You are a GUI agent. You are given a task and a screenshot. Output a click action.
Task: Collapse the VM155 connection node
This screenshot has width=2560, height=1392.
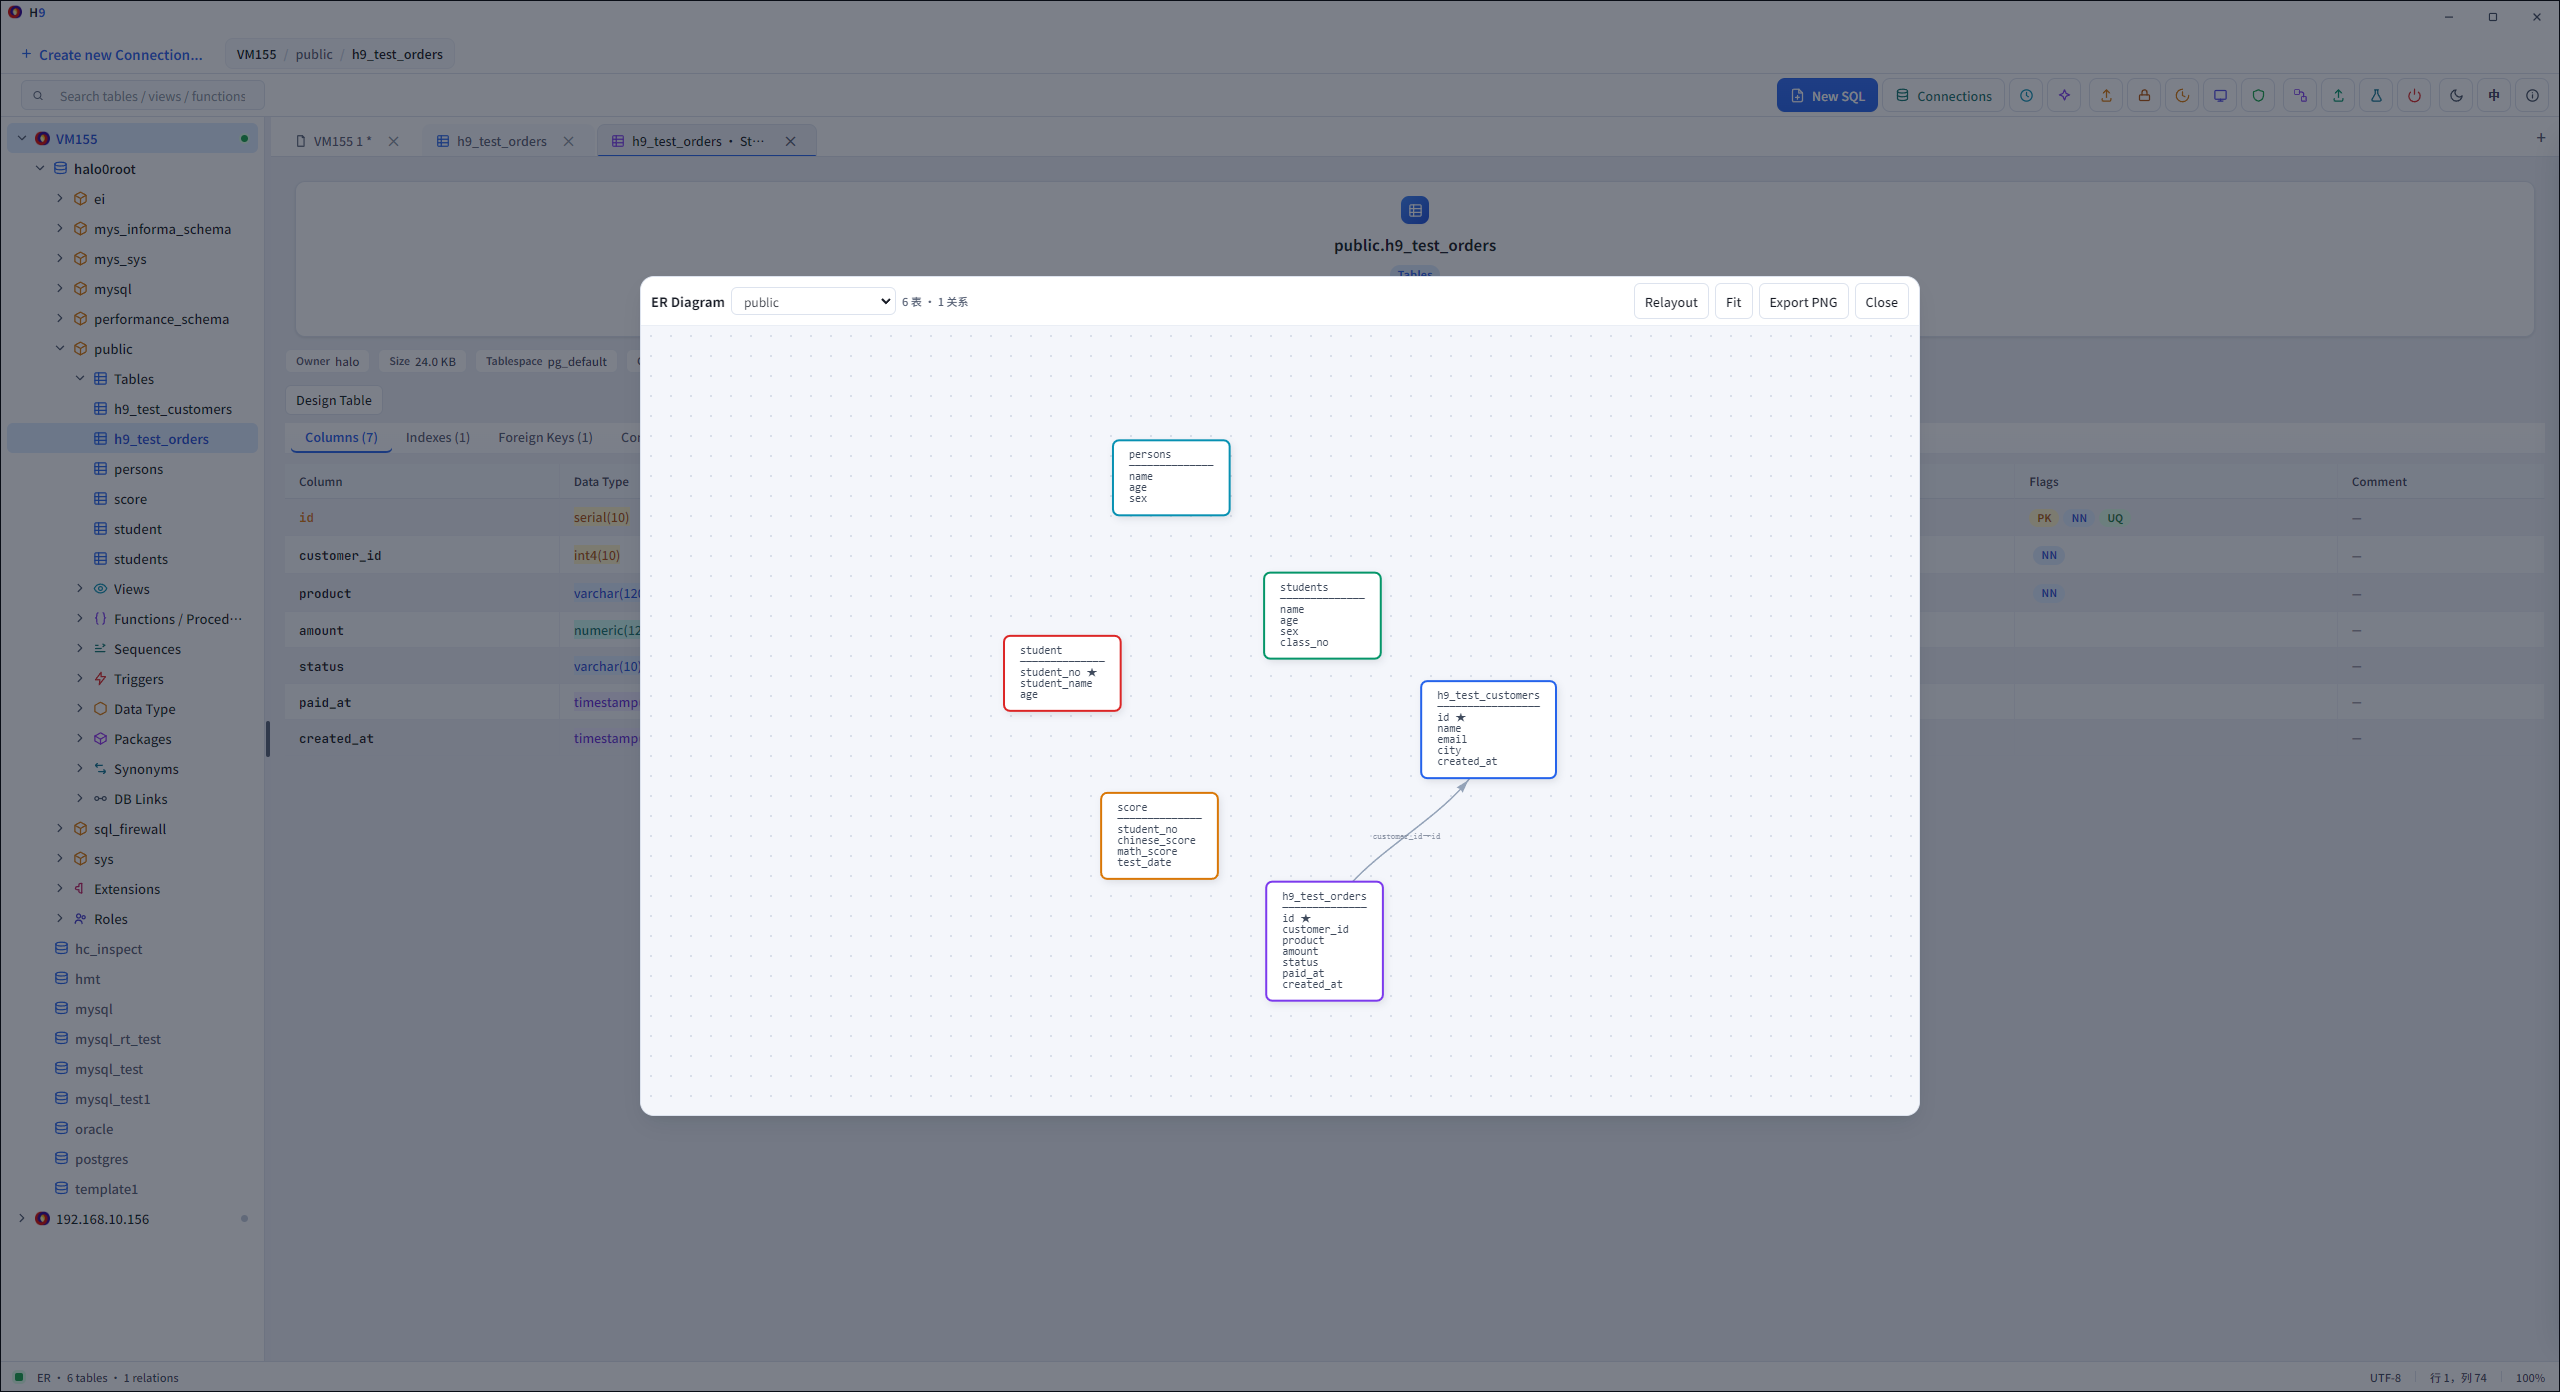click(22, 139)
